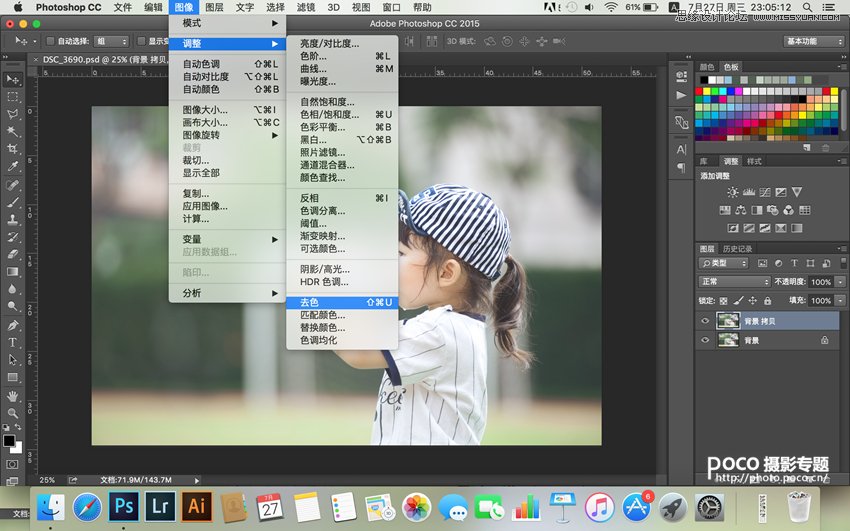Image resolution: width=850 pixels, height=531 pixels.
Task: Open Illustrator from the Dock
Action: 196,507
